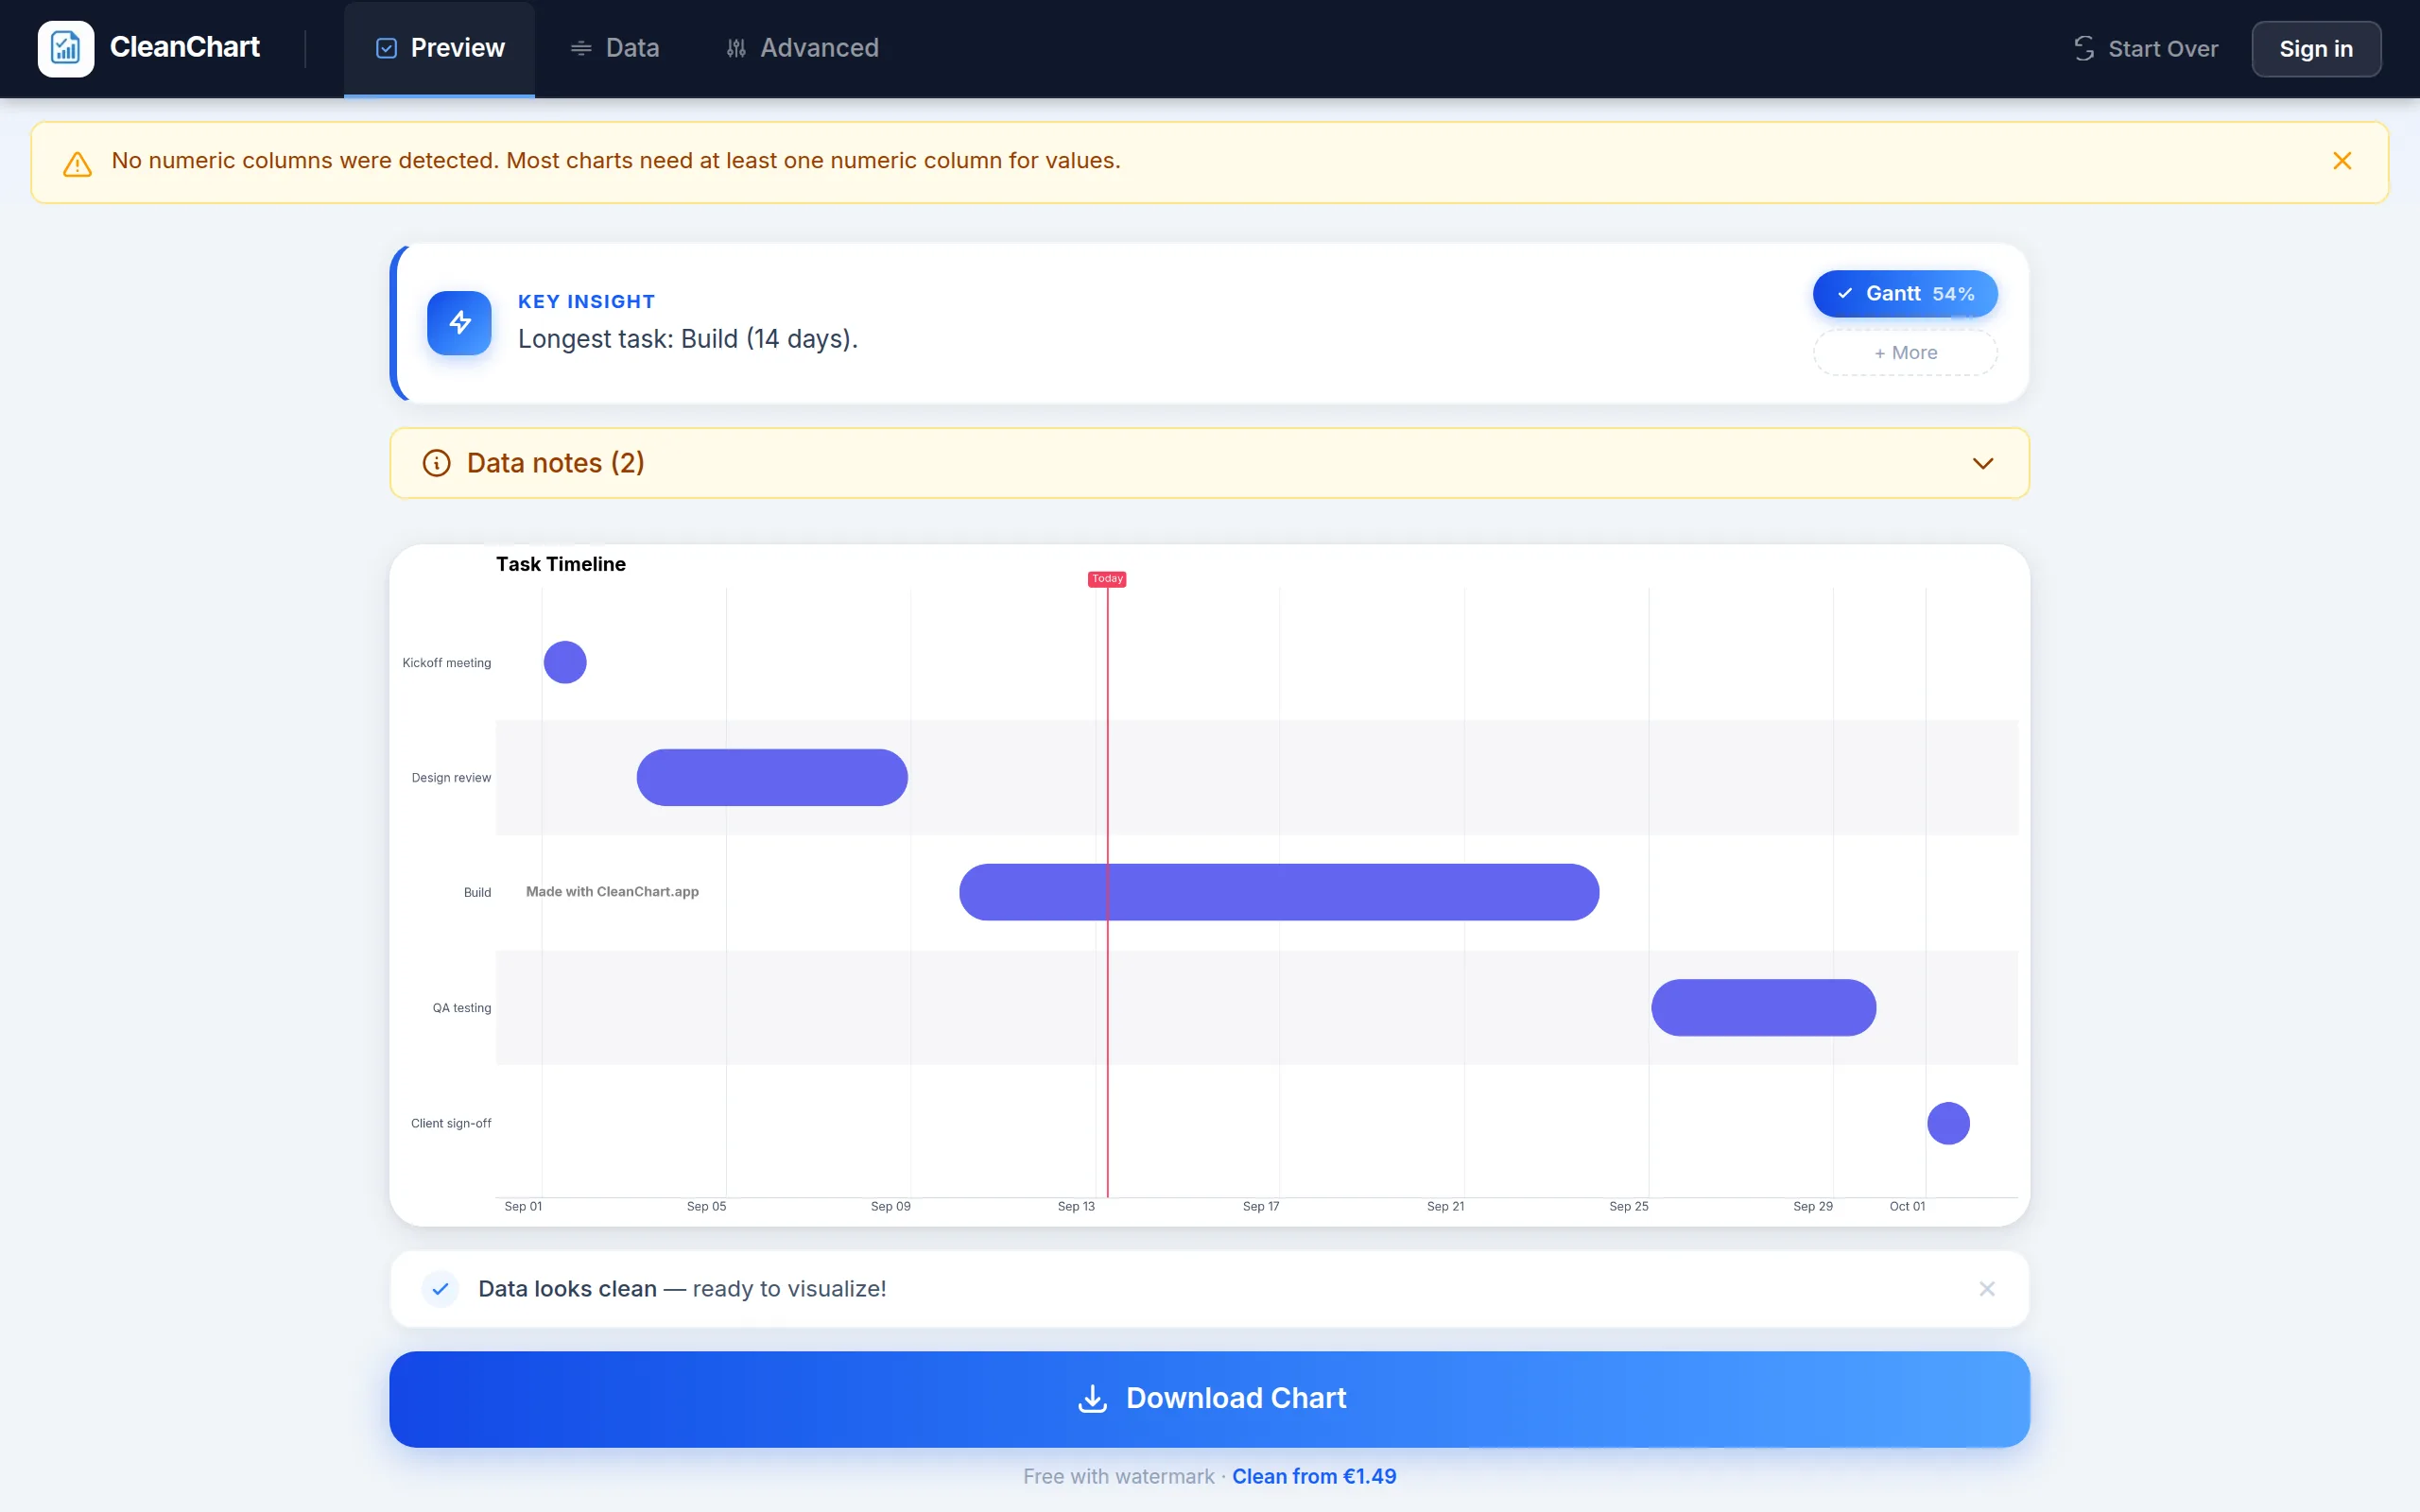
Task: Click the CleanChart logo icon
Action: 66,48
